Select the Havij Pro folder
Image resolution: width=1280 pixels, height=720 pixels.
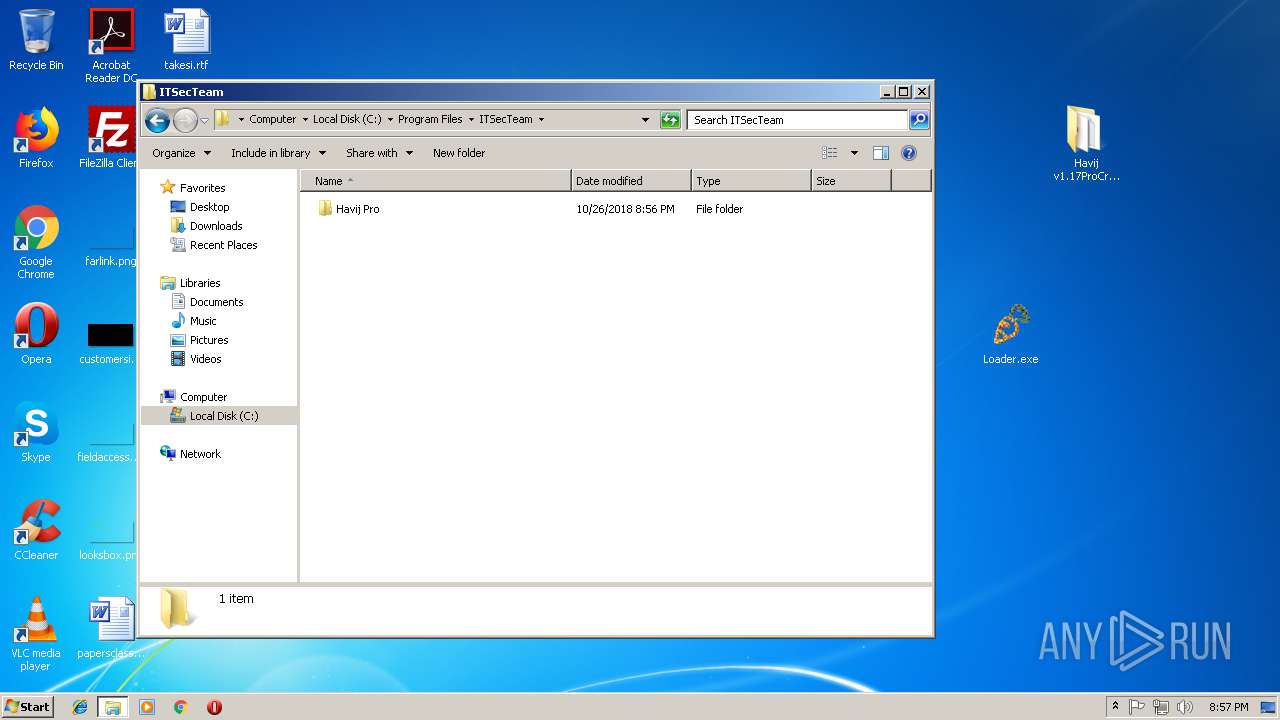[357, 209]
